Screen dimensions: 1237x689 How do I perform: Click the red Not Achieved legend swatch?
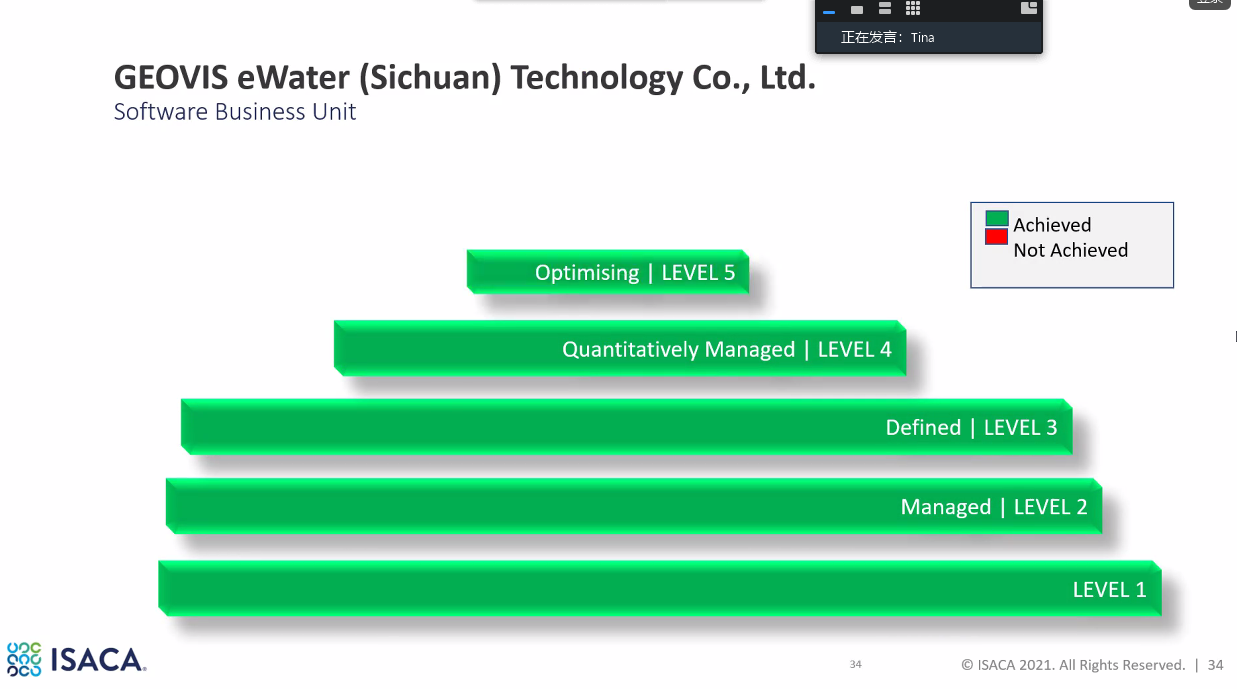pyautogui.click(x=997, y=237)
